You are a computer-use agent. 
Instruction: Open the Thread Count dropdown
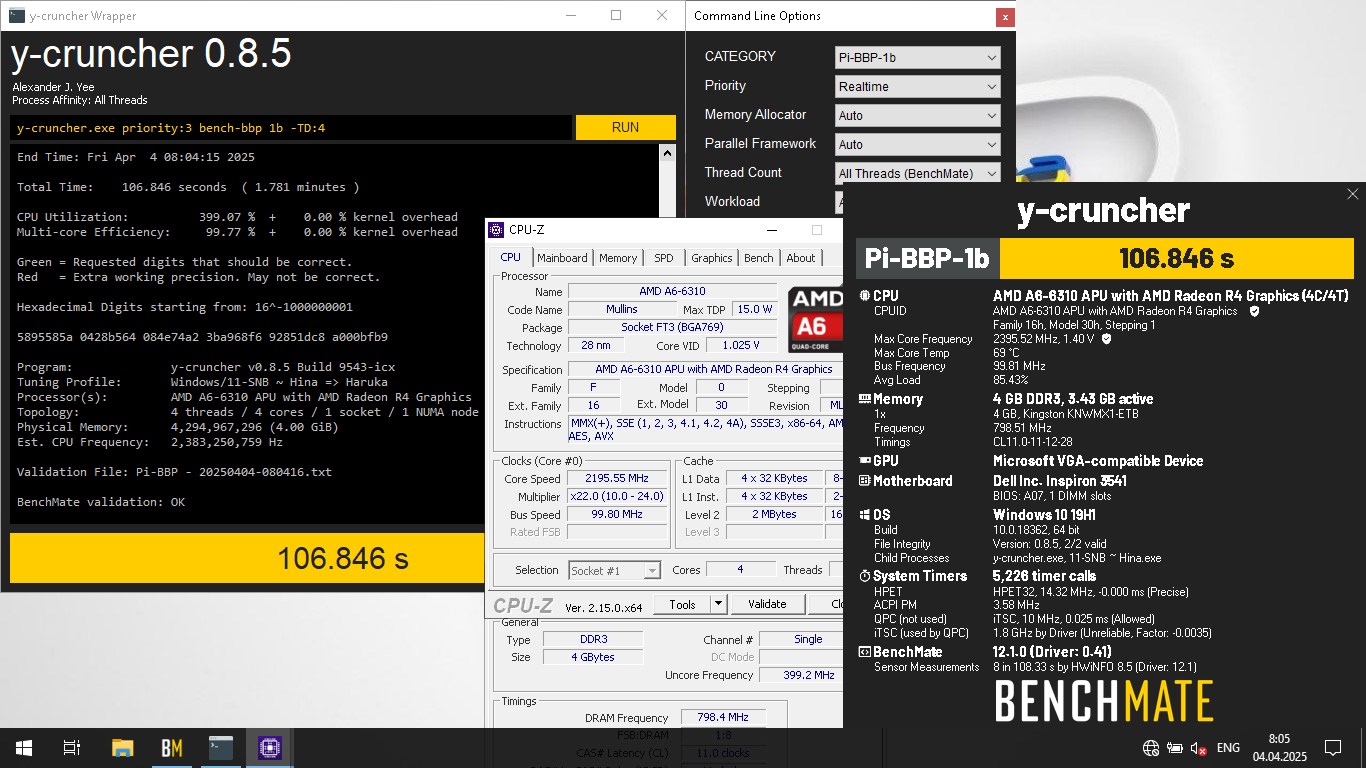(917, 173)
